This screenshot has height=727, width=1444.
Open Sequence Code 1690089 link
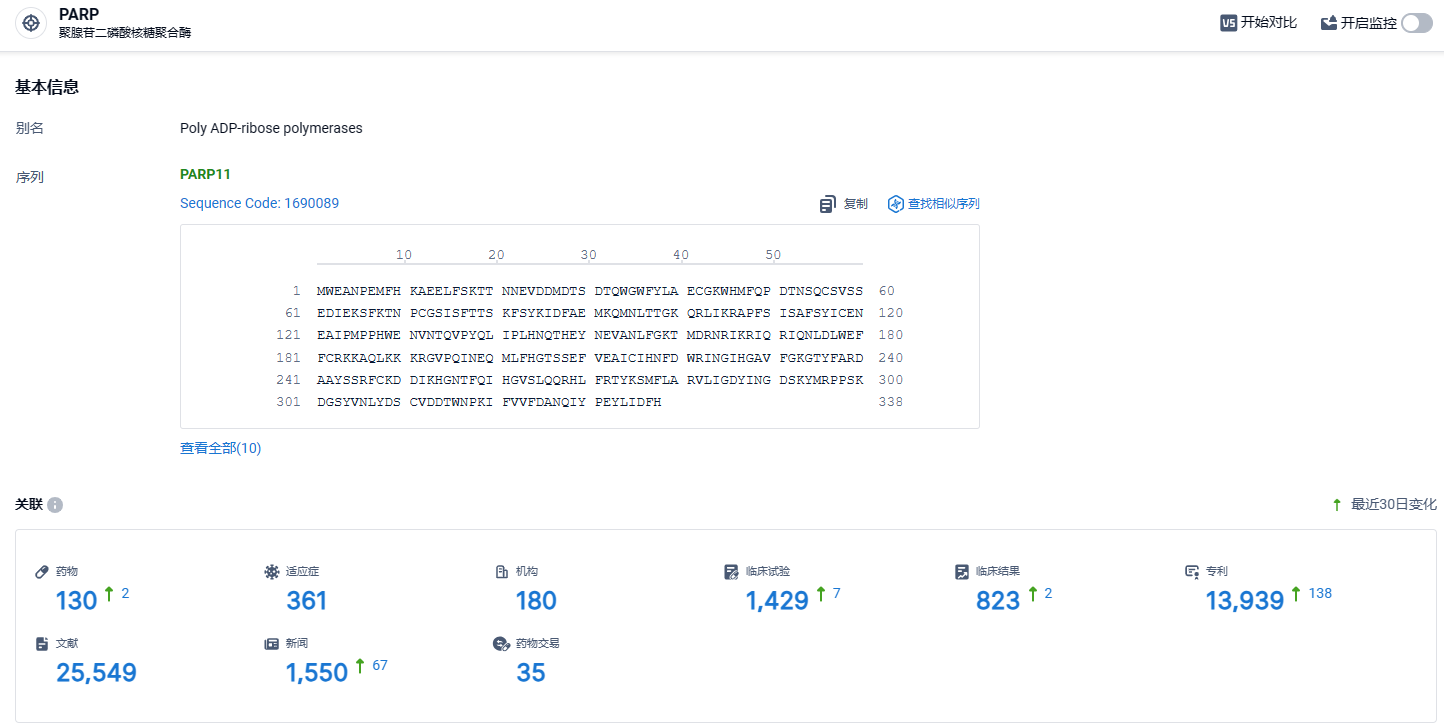(x=259, y=203)
